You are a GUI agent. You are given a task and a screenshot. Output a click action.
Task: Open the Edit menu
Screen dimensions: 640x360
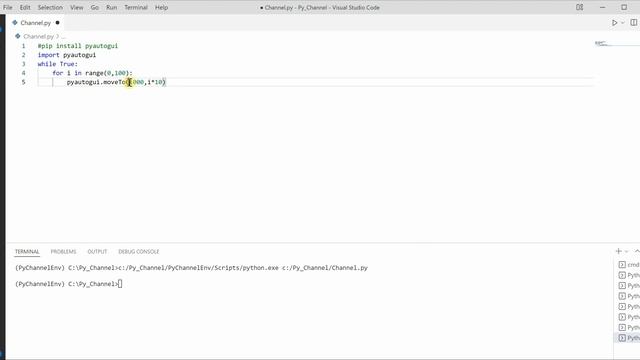click(25, 7)
